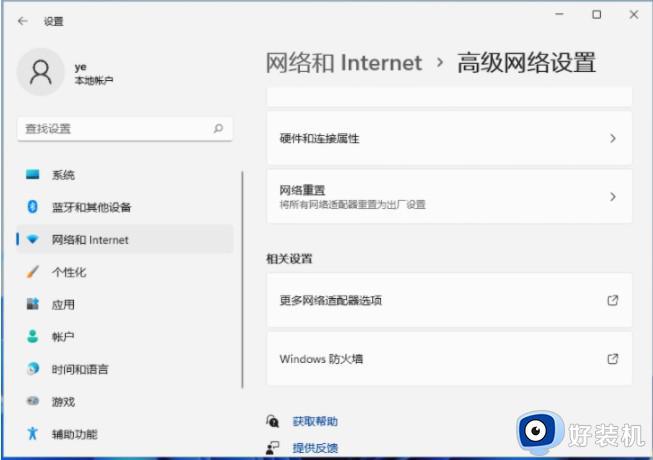Open 更多网络适配器选项

(449, 300)
